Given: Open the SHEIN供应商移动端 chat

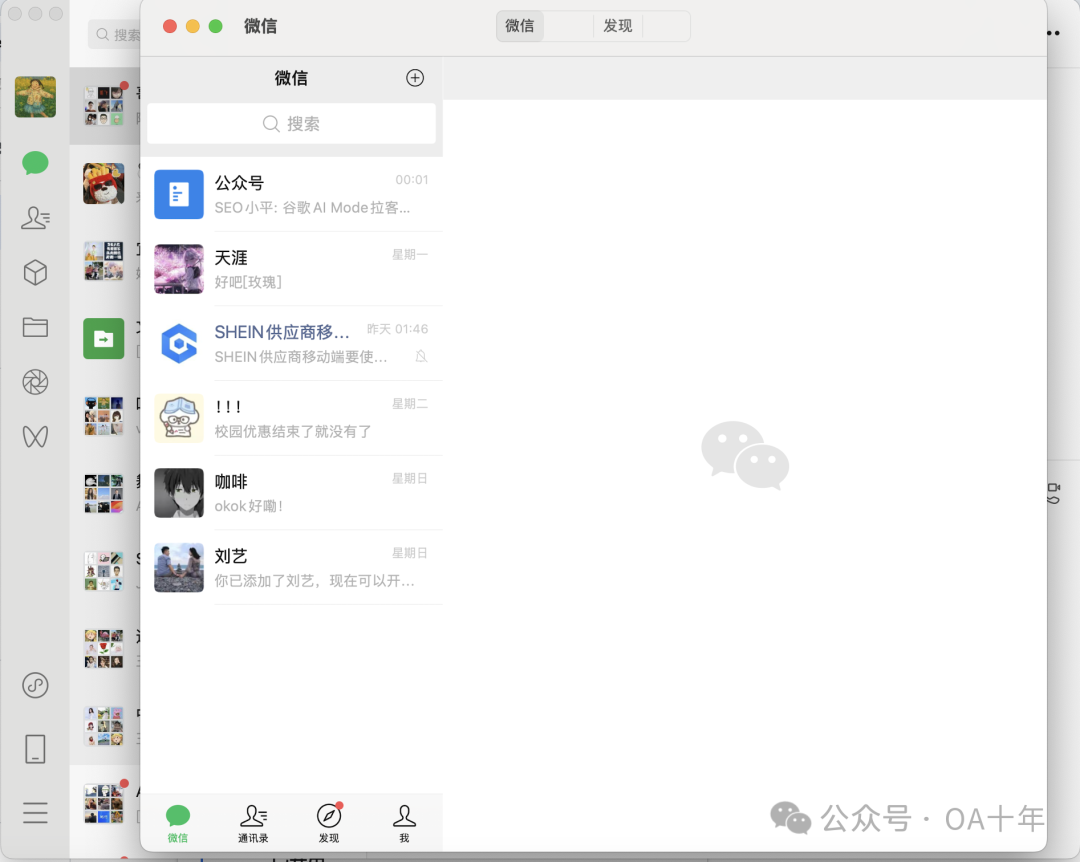Looking at the screenshot, I should [291, 343].
